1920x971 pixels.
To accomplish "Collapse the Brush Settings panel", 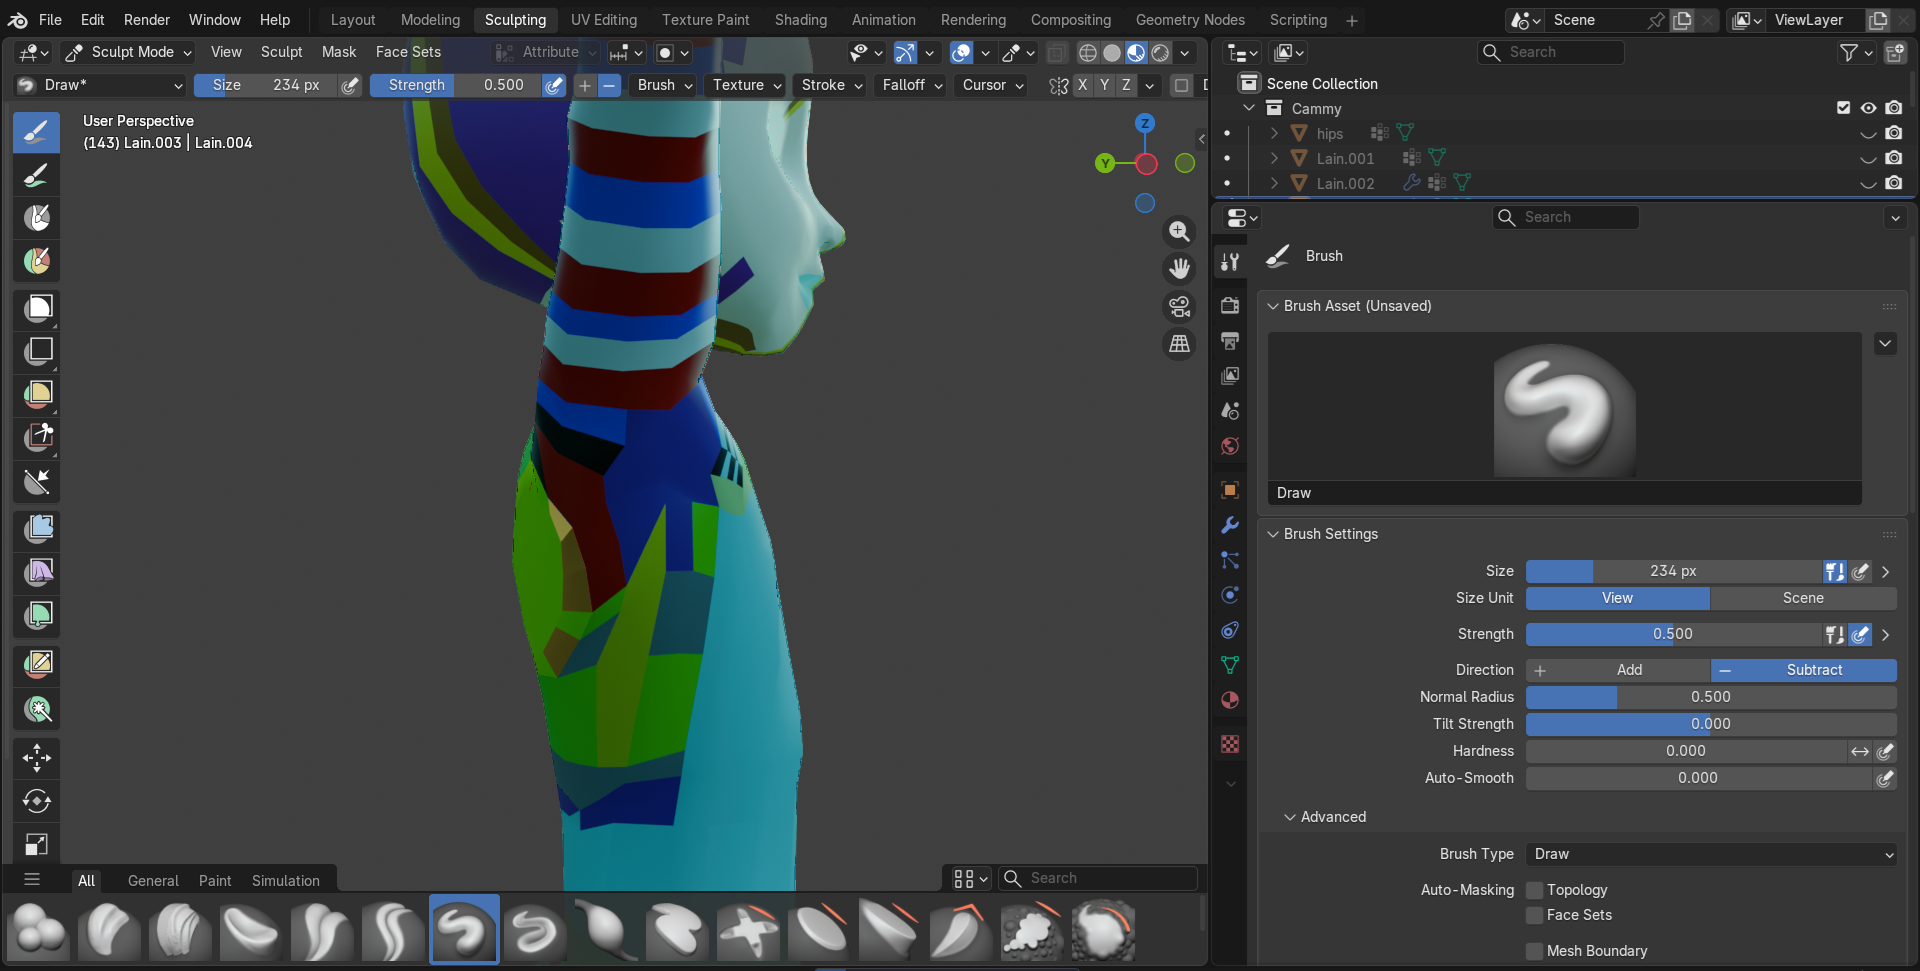I will 1330,534.
